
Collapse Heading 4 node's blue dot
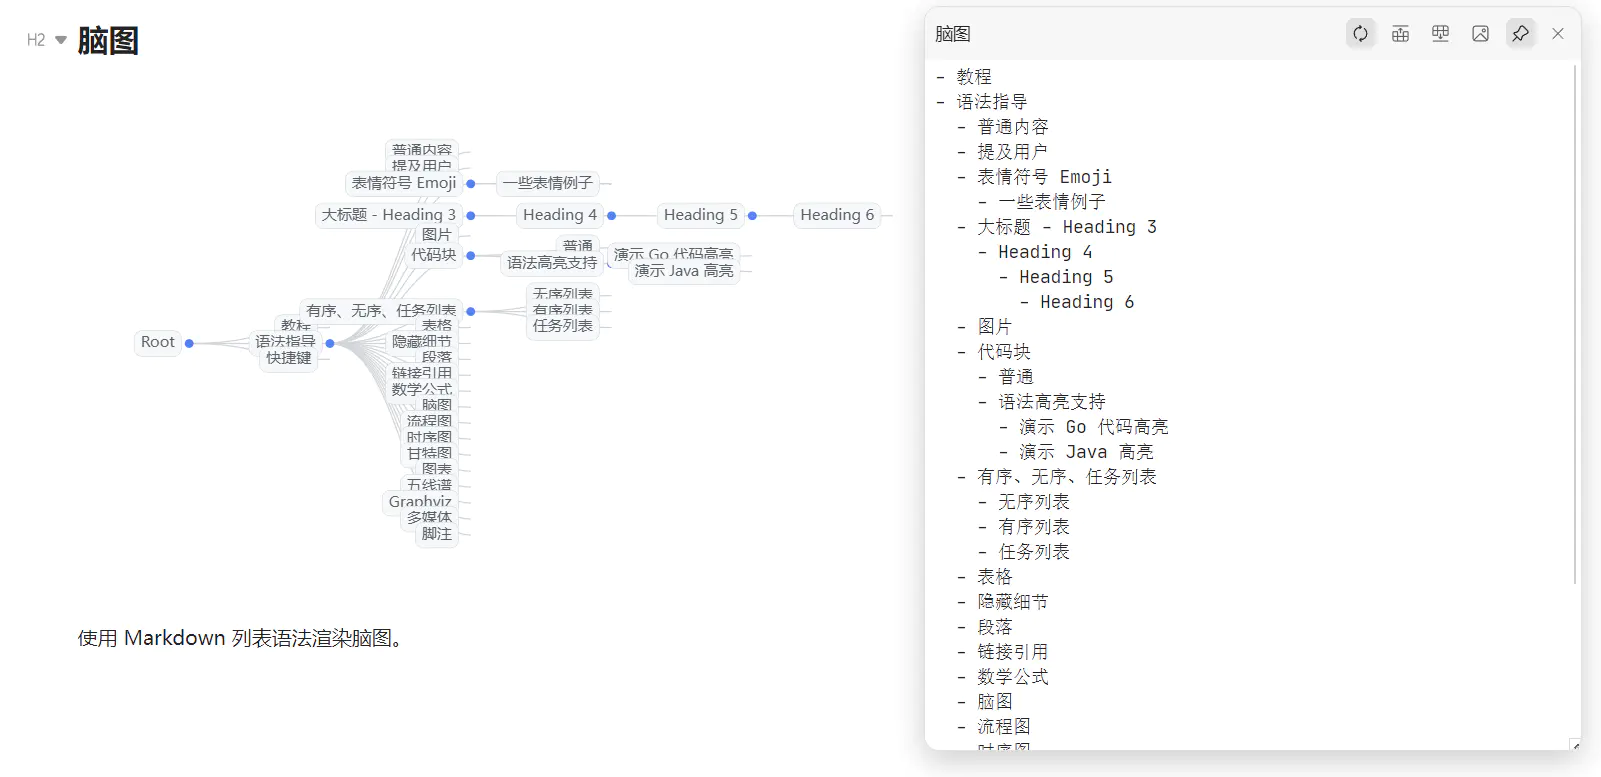click(x=612, y=216)
